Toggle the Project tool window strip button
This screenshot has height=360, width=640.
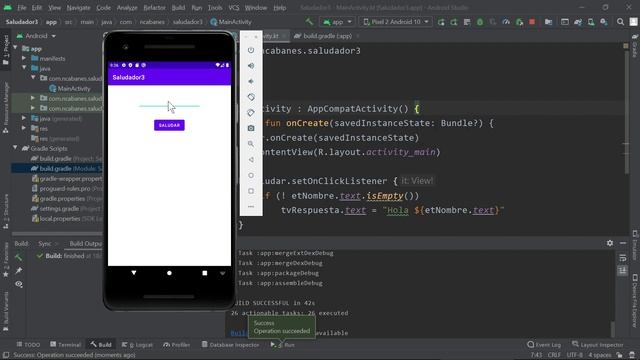tap(6, 50)
